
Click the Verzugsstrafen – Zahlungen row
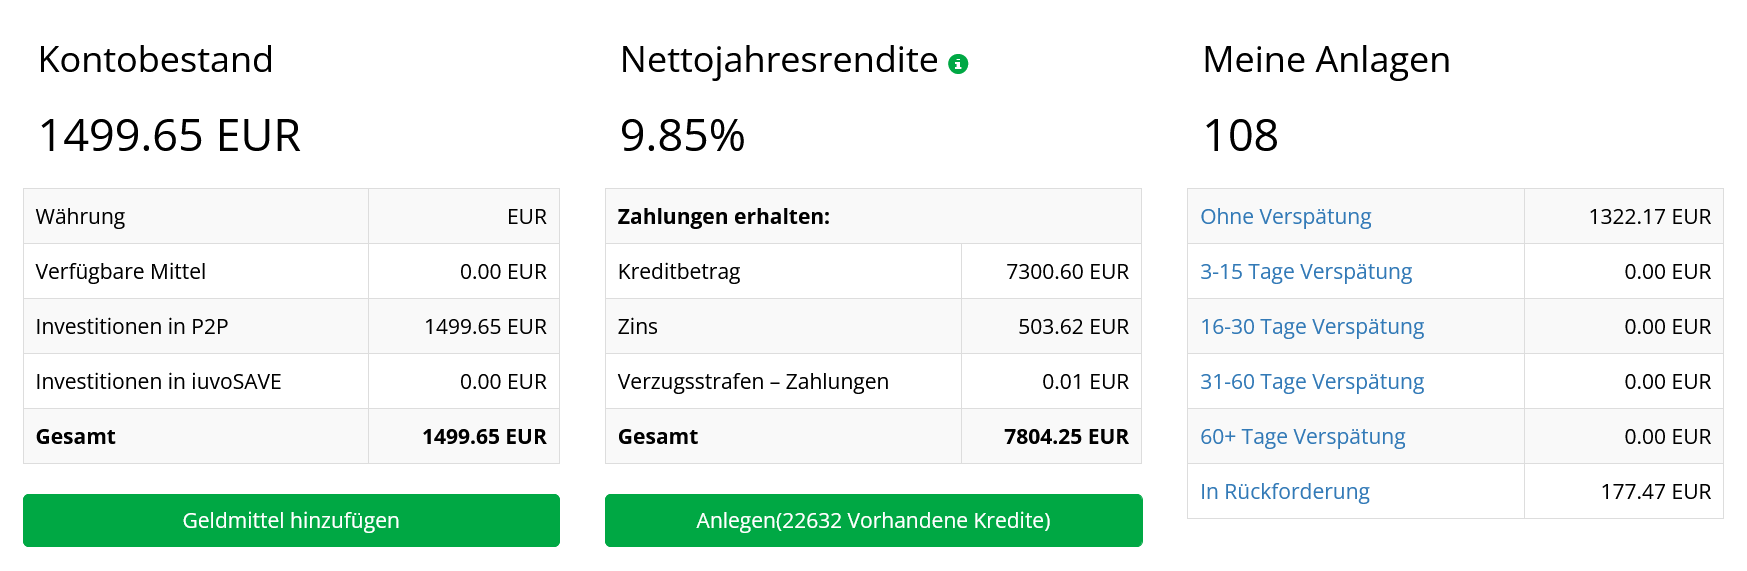tap(873, 381)
